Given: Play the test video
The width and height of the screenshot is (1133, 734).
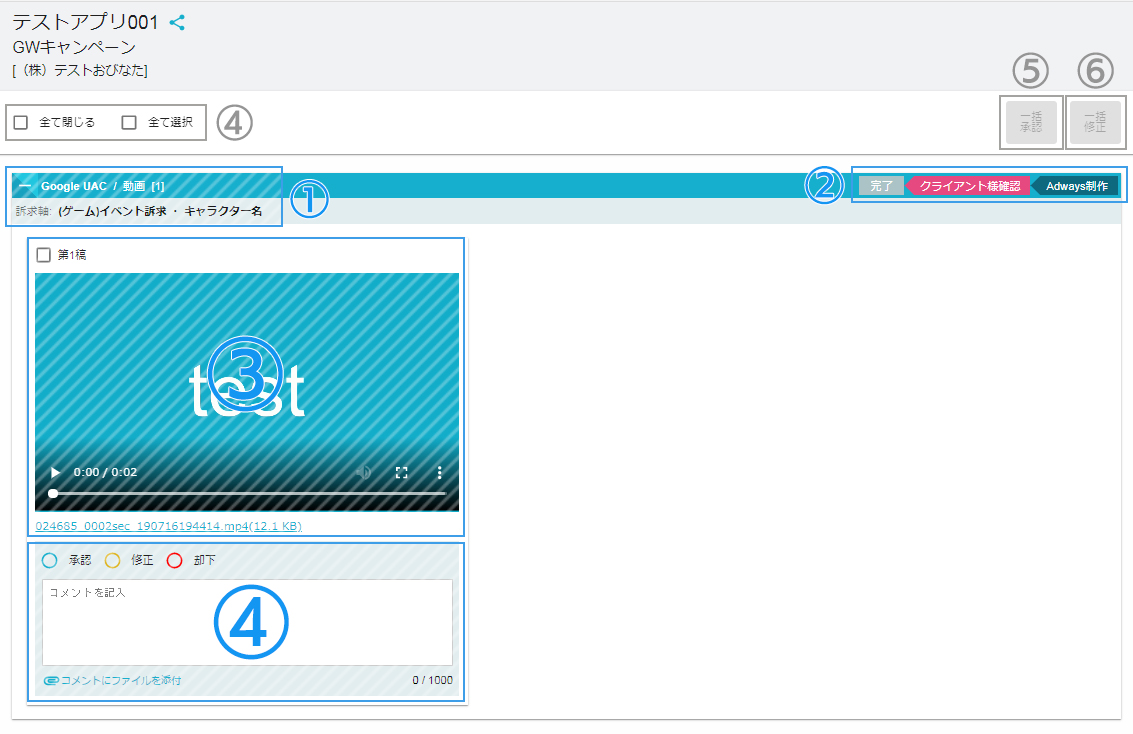Looking at the screenshot, I should click(x=55, y=472).
